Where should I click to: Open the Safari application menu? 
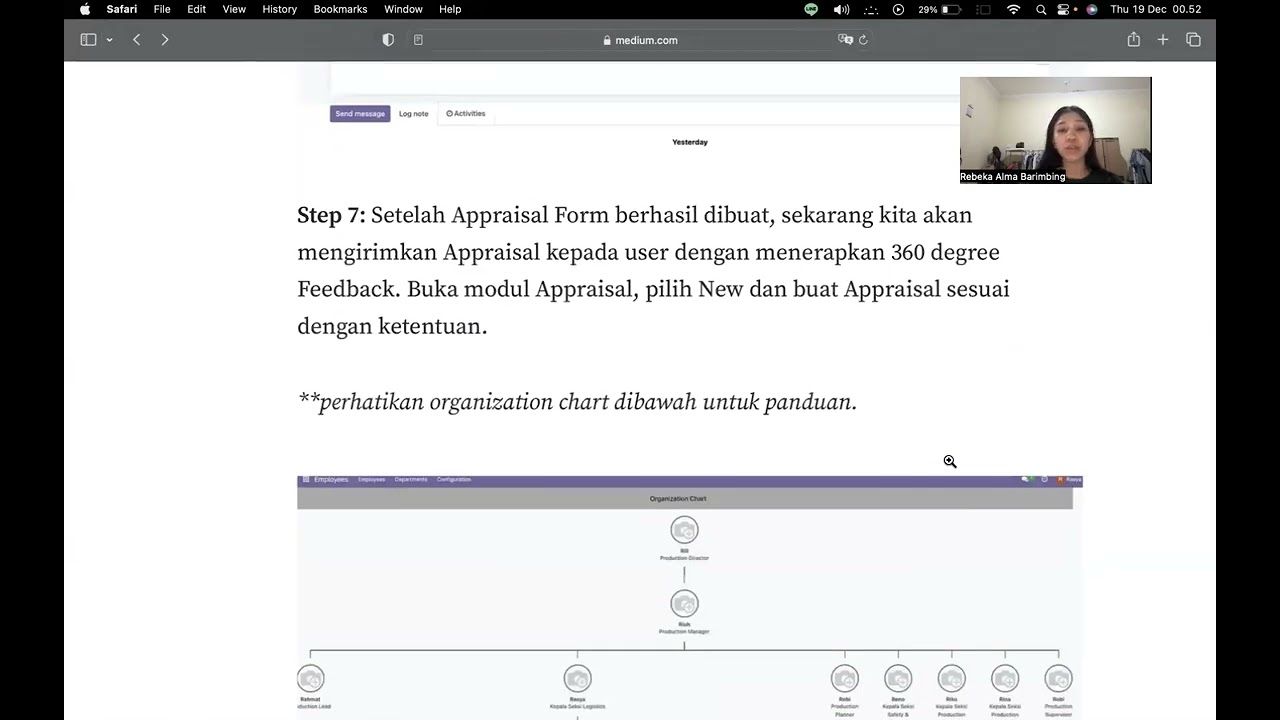[122, 9]
